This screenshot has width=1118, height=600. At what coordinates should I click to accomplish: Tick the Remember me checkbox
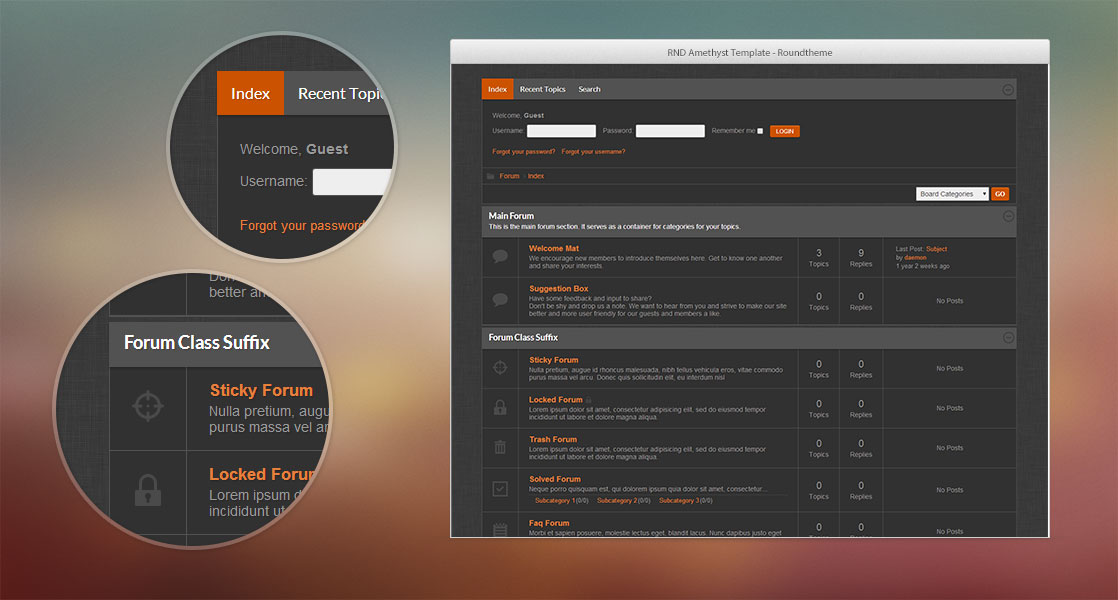760,131
